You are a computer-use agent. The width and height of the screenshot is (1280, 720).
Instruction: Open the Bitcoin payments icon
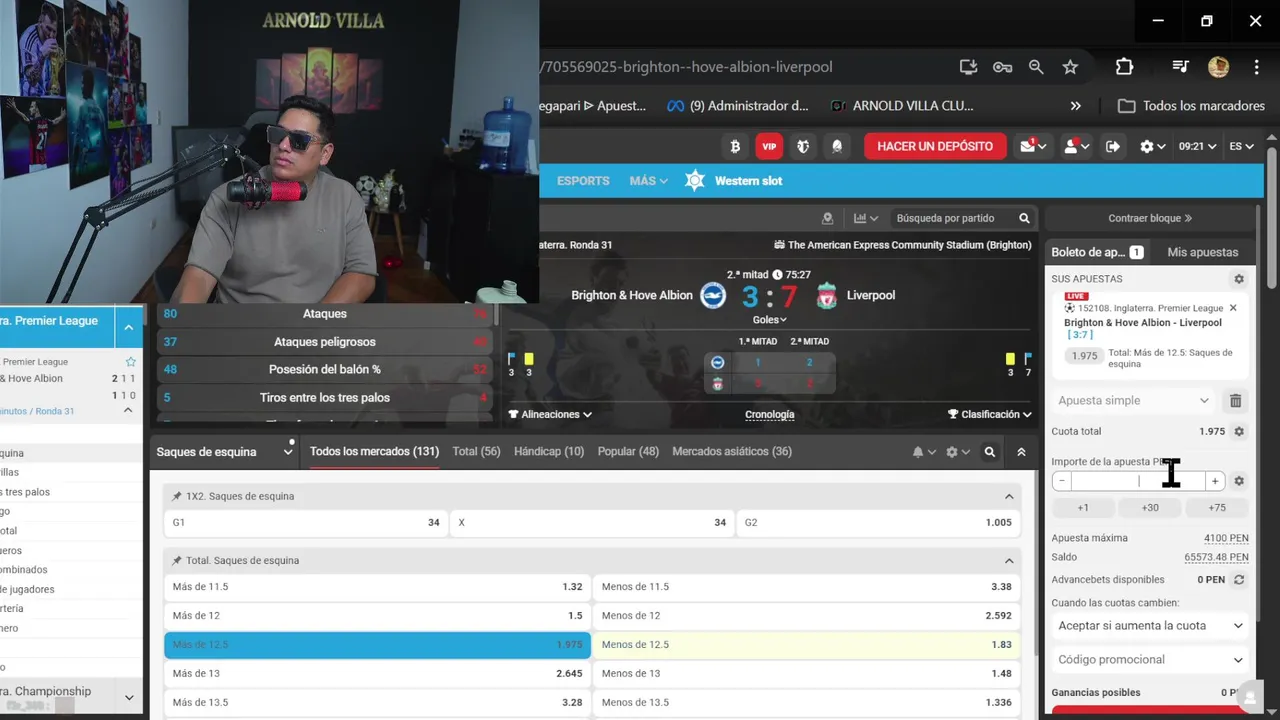click(735, 146)
